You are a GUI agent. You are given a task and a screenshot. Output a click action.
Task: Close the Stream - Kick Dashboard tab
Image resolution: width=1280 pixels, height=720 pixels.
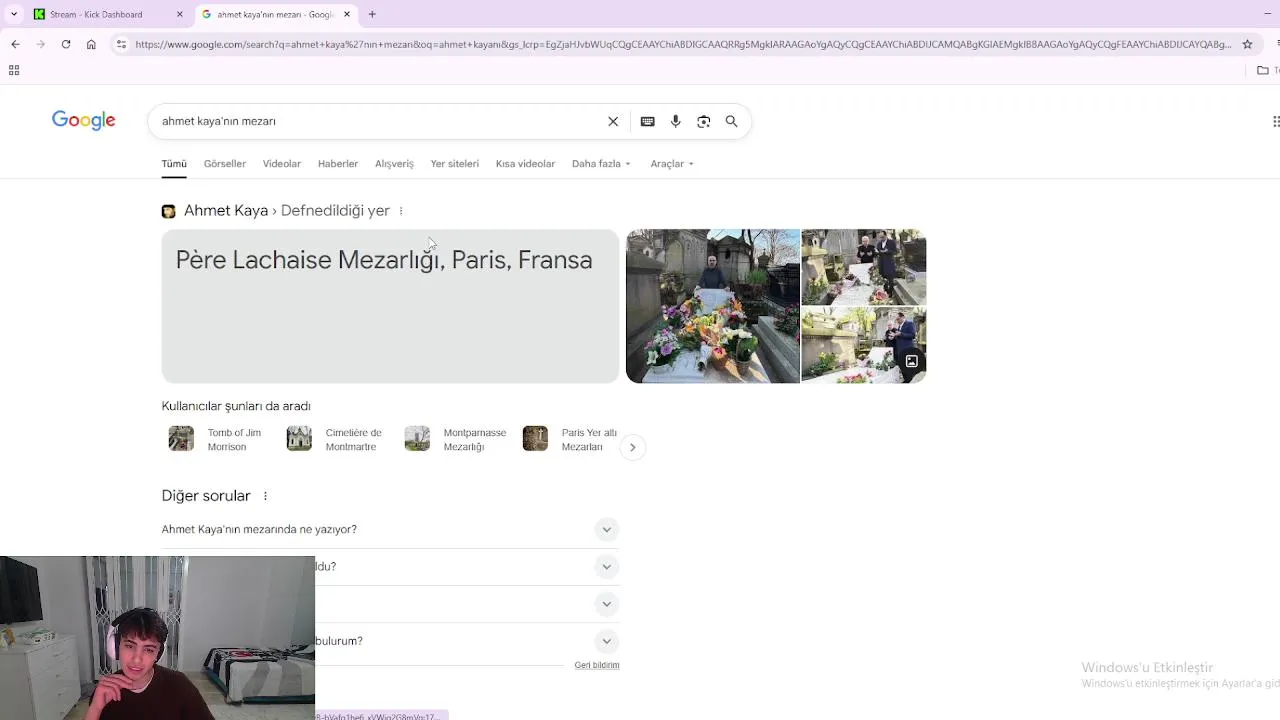point(180,14)
